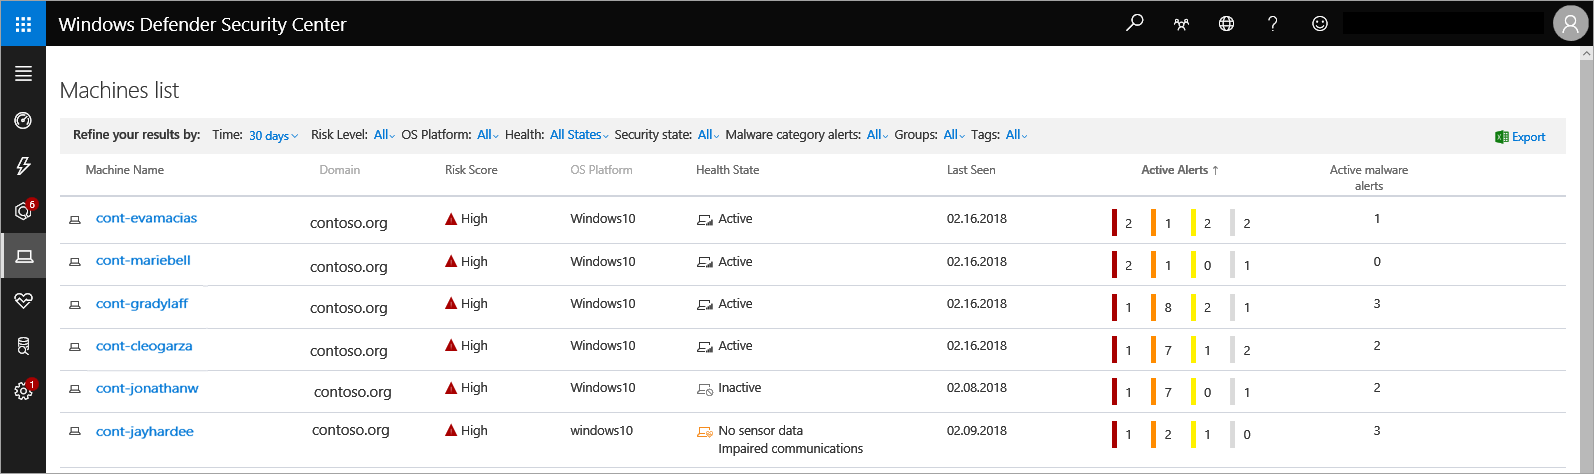
Task: Open the Security operations dashboard icon
Action: 23,121
